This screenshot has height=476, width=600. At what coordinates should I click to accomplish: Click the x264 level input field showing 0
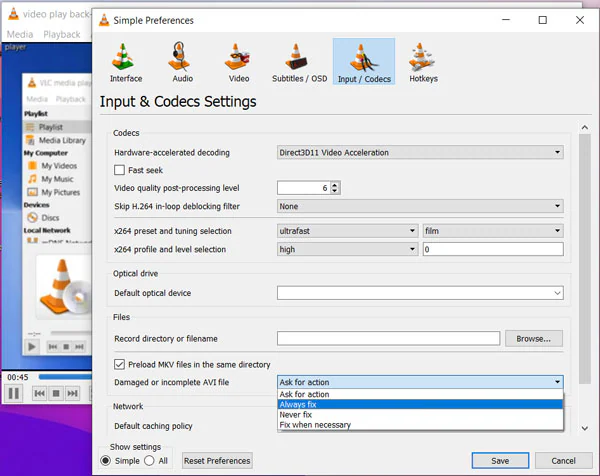coord(493,249)
